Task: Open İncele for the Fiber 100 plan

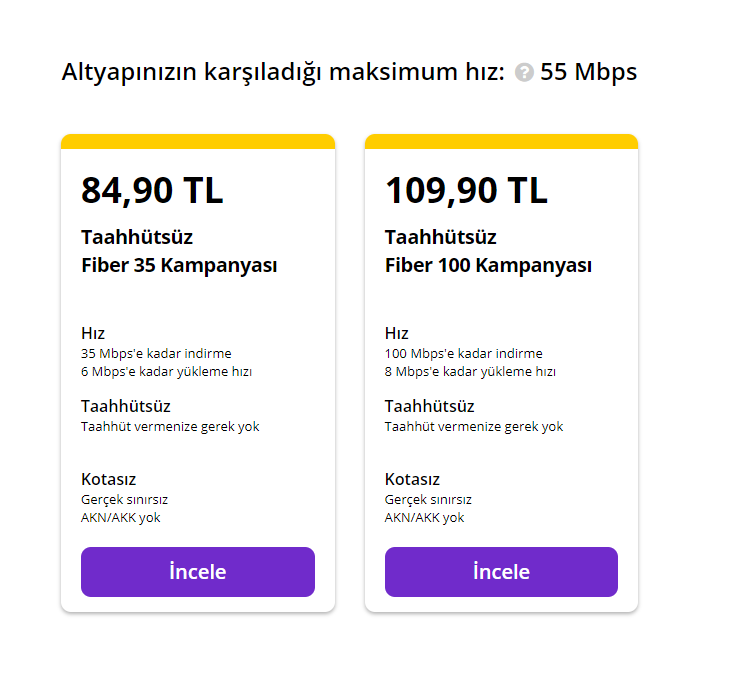Action: click(501, 572)
